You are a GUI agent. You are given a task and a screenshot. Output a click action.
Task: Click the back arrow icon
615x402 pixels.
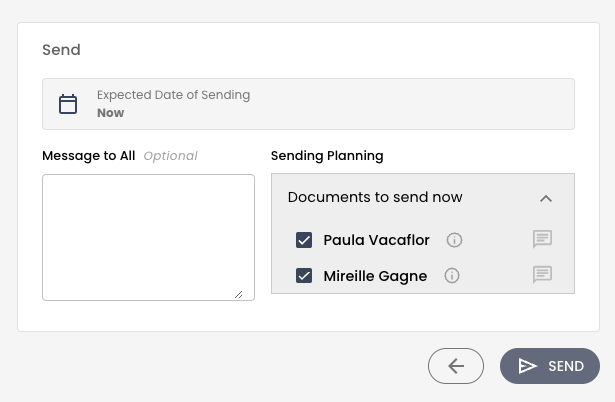coord(456,366)
